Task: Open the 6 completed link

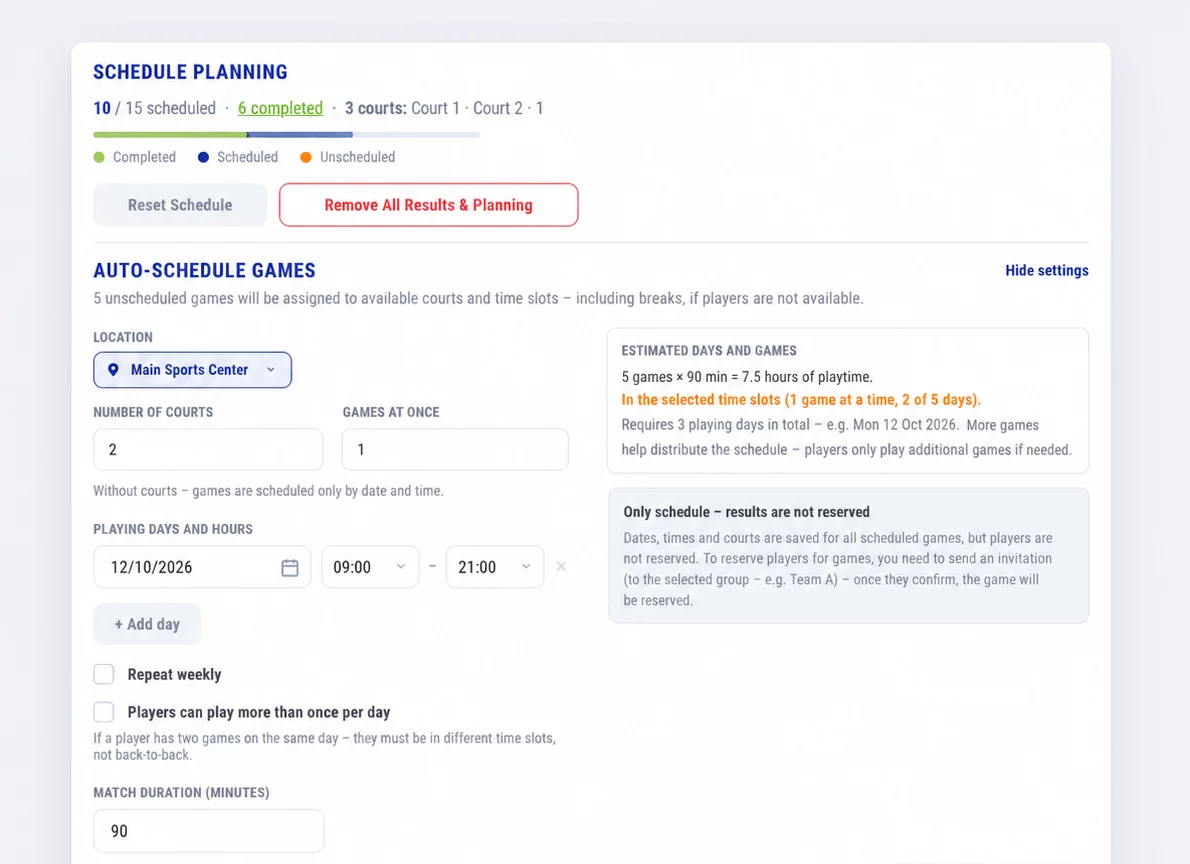Action: click(280, 108)
